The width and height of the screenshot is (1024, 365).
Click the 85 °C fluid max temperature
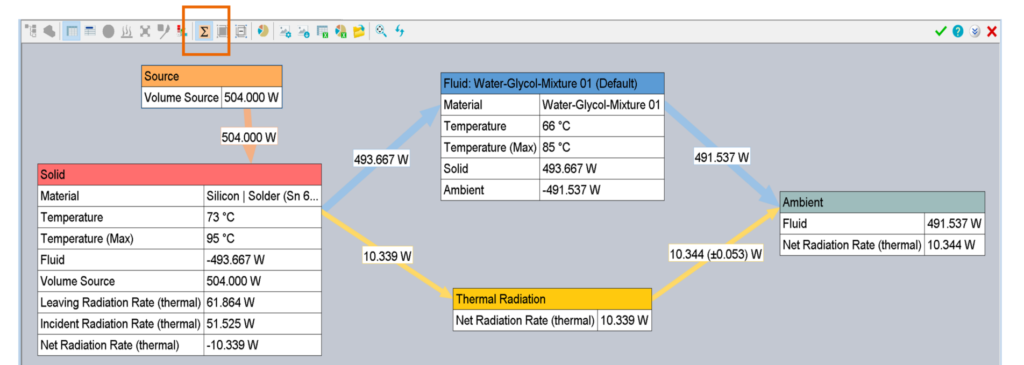602,147
